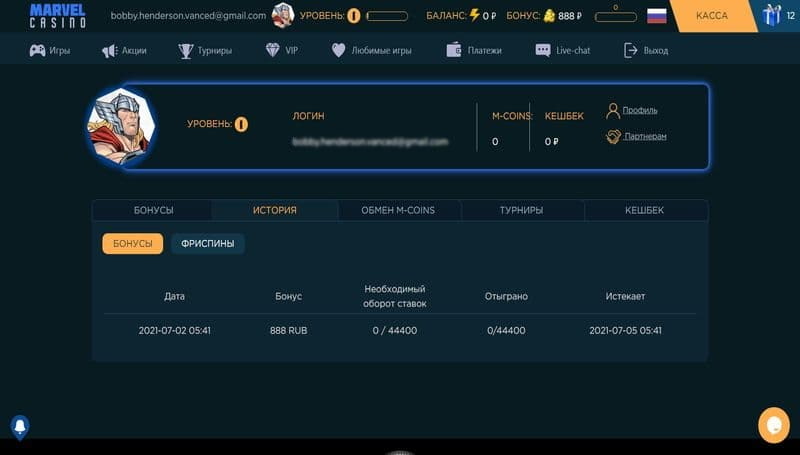Open Игры with gamepad icon
Viewport: 800px width, 455px height.
click(x=49, y=50)
